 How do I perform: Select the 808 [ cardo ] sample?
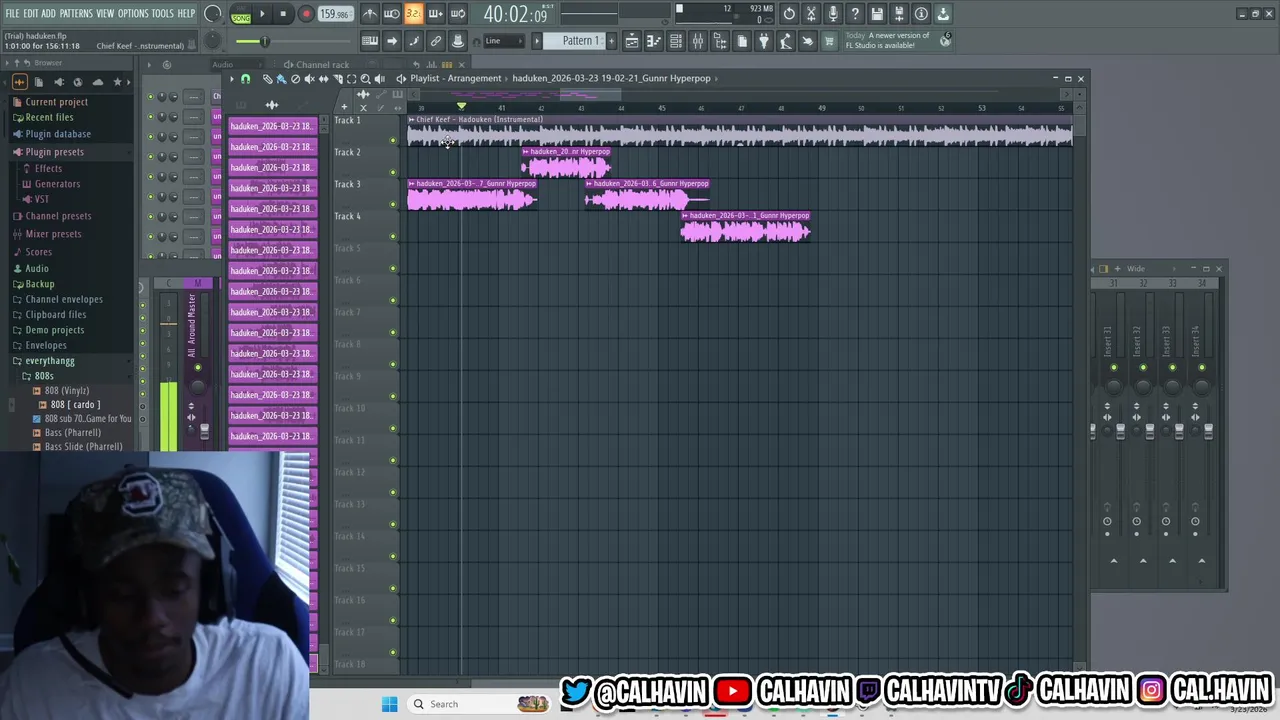tap(75, 405)
